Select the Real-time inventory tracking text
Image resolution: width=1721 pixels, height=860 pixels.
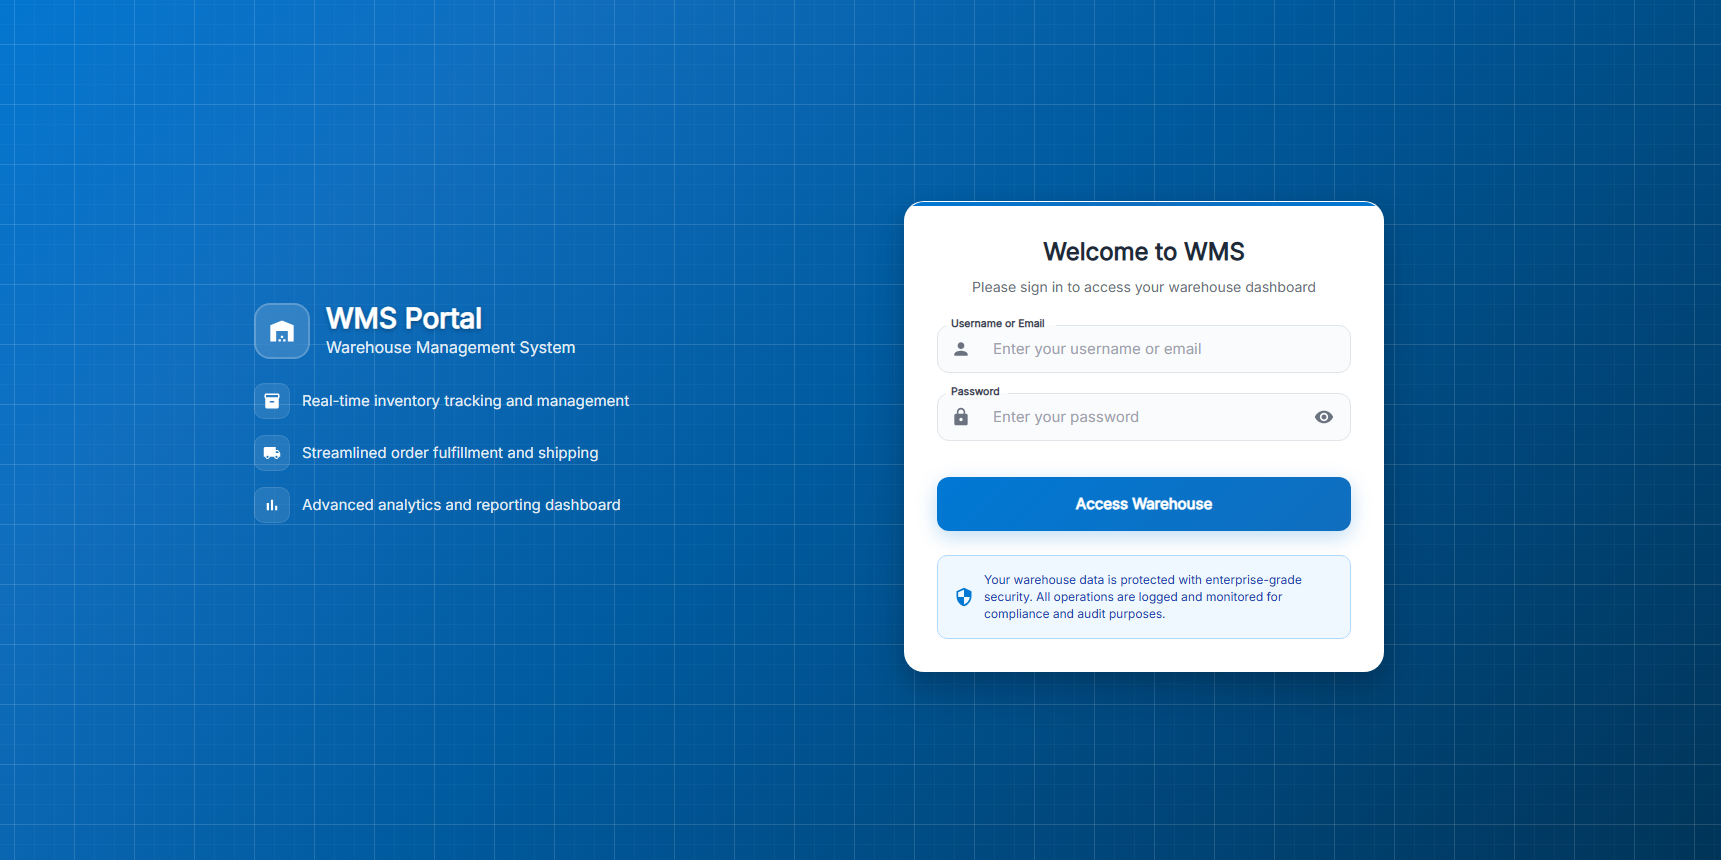pyautogui.click(x=465, y=401)
